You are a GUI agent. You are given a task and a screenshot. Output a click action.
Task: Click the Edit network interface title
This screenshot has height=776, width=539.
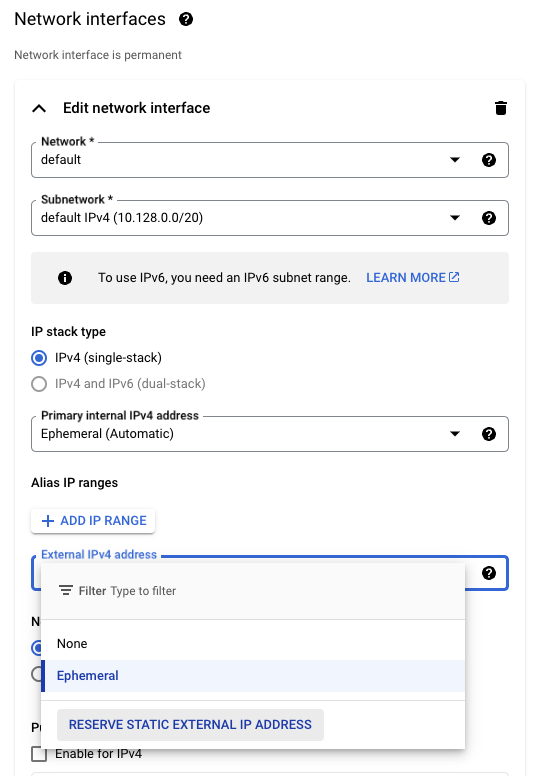click(137, 108)
